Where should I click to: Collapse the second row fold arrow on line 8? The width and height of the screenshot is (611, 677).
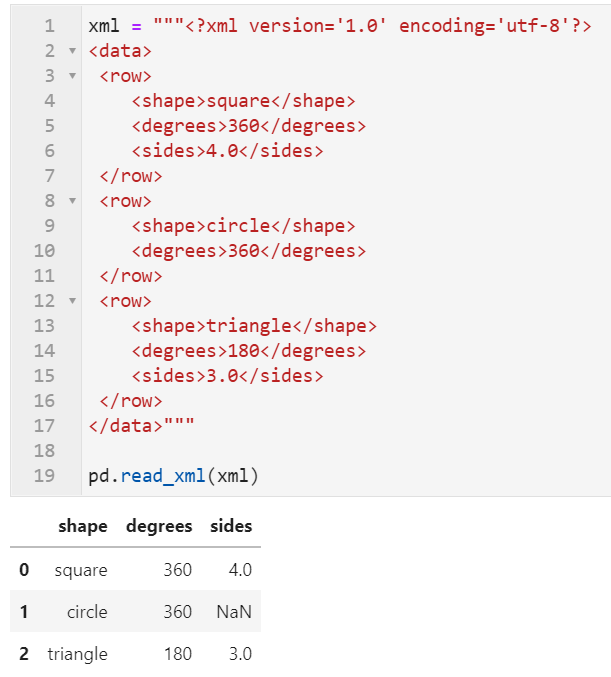click(73, 201)
